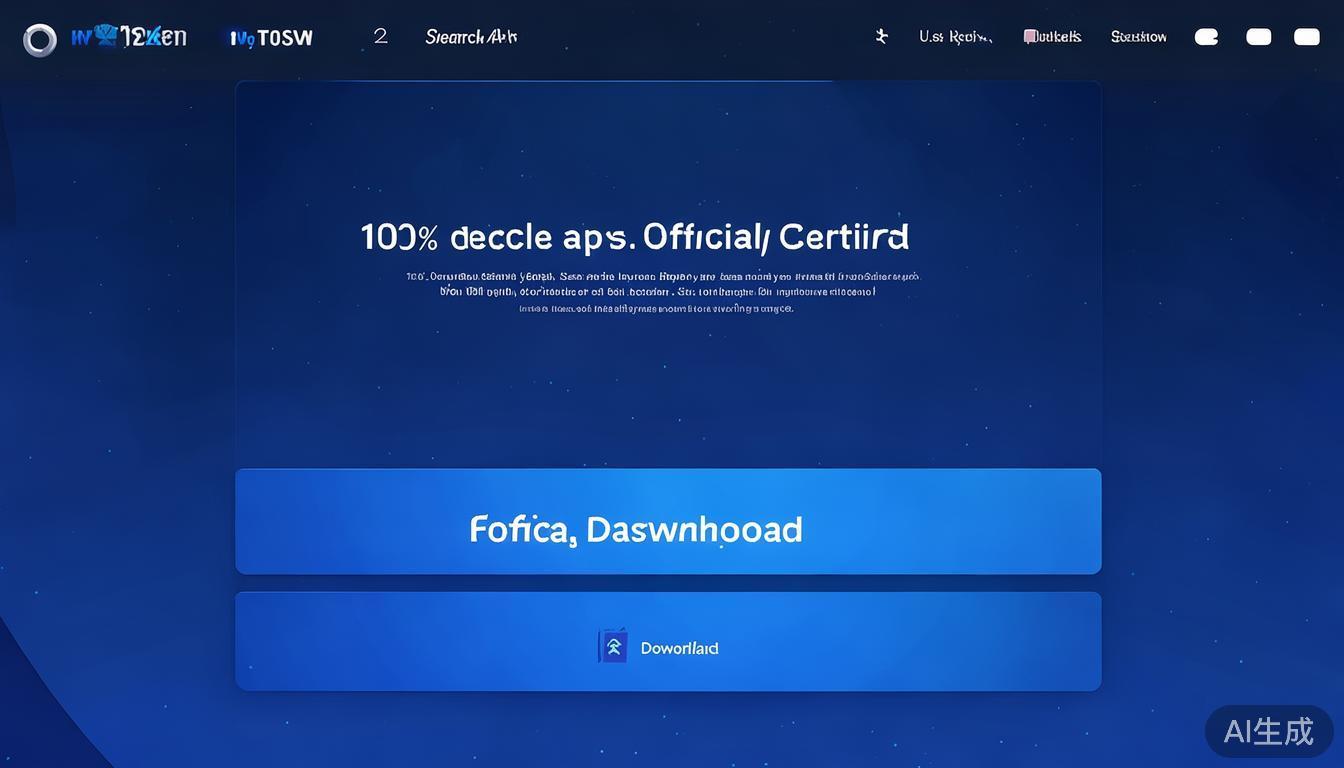This screenshot has height=768, width=1344.
Task: Click the small description paragraph under the headline
Action: tap(660, 292)
